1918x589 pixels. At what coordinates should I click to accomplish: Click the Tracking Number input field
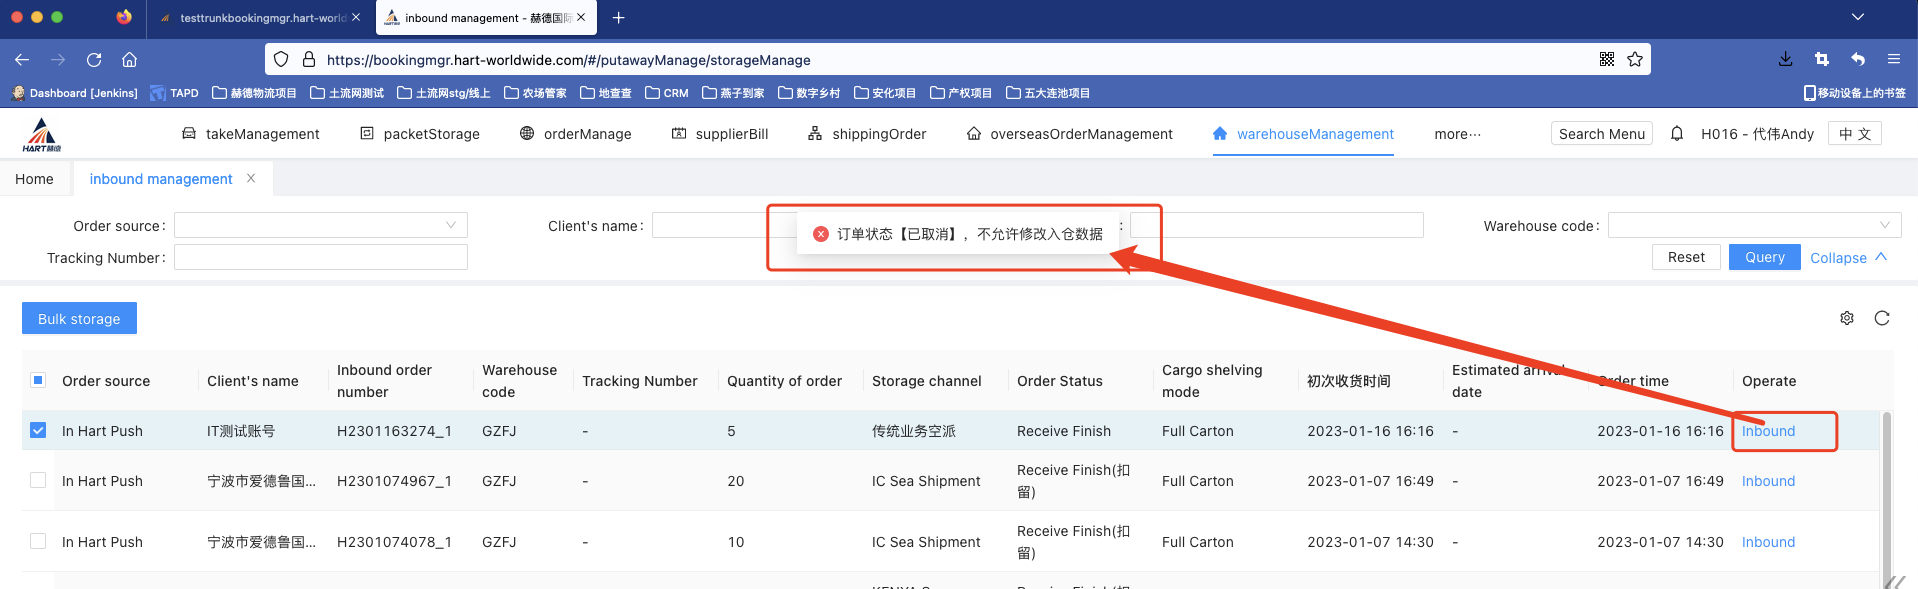click(x=320, y=258)
